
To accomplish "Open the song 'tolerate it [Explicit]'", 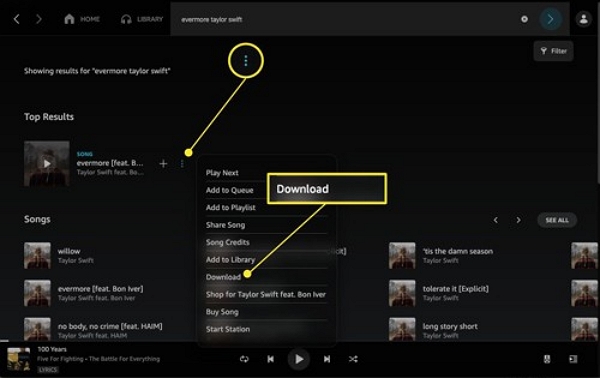I will (x=455, y=289).
